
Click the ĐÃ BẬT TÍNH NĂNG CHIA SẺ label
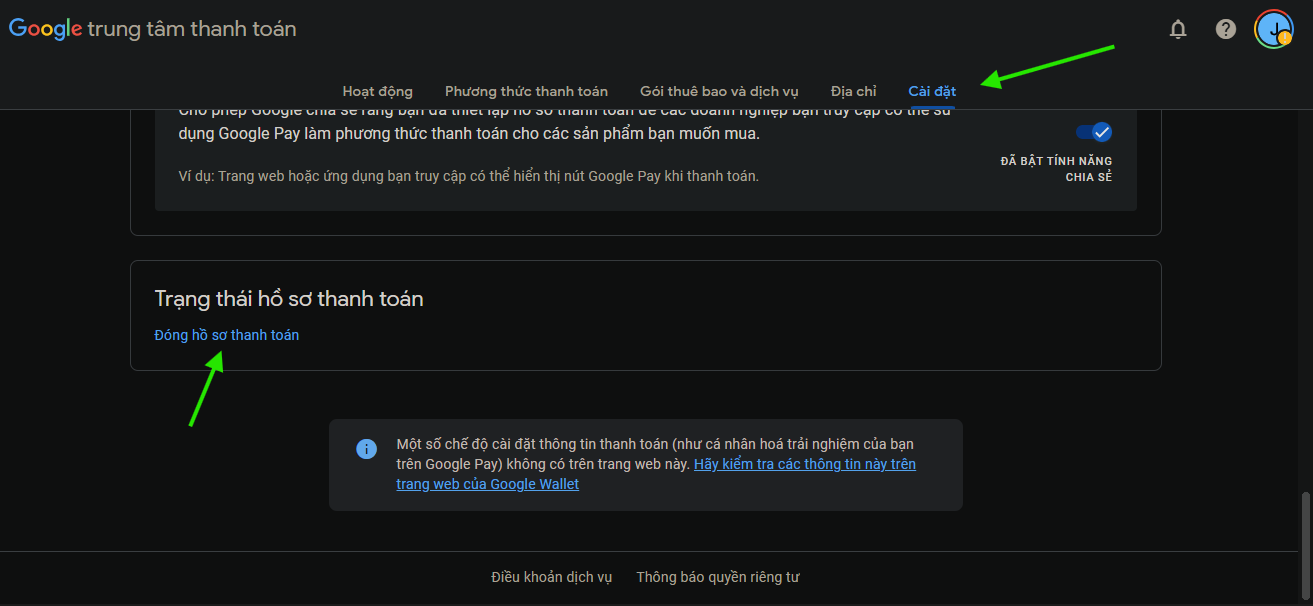1056,169
